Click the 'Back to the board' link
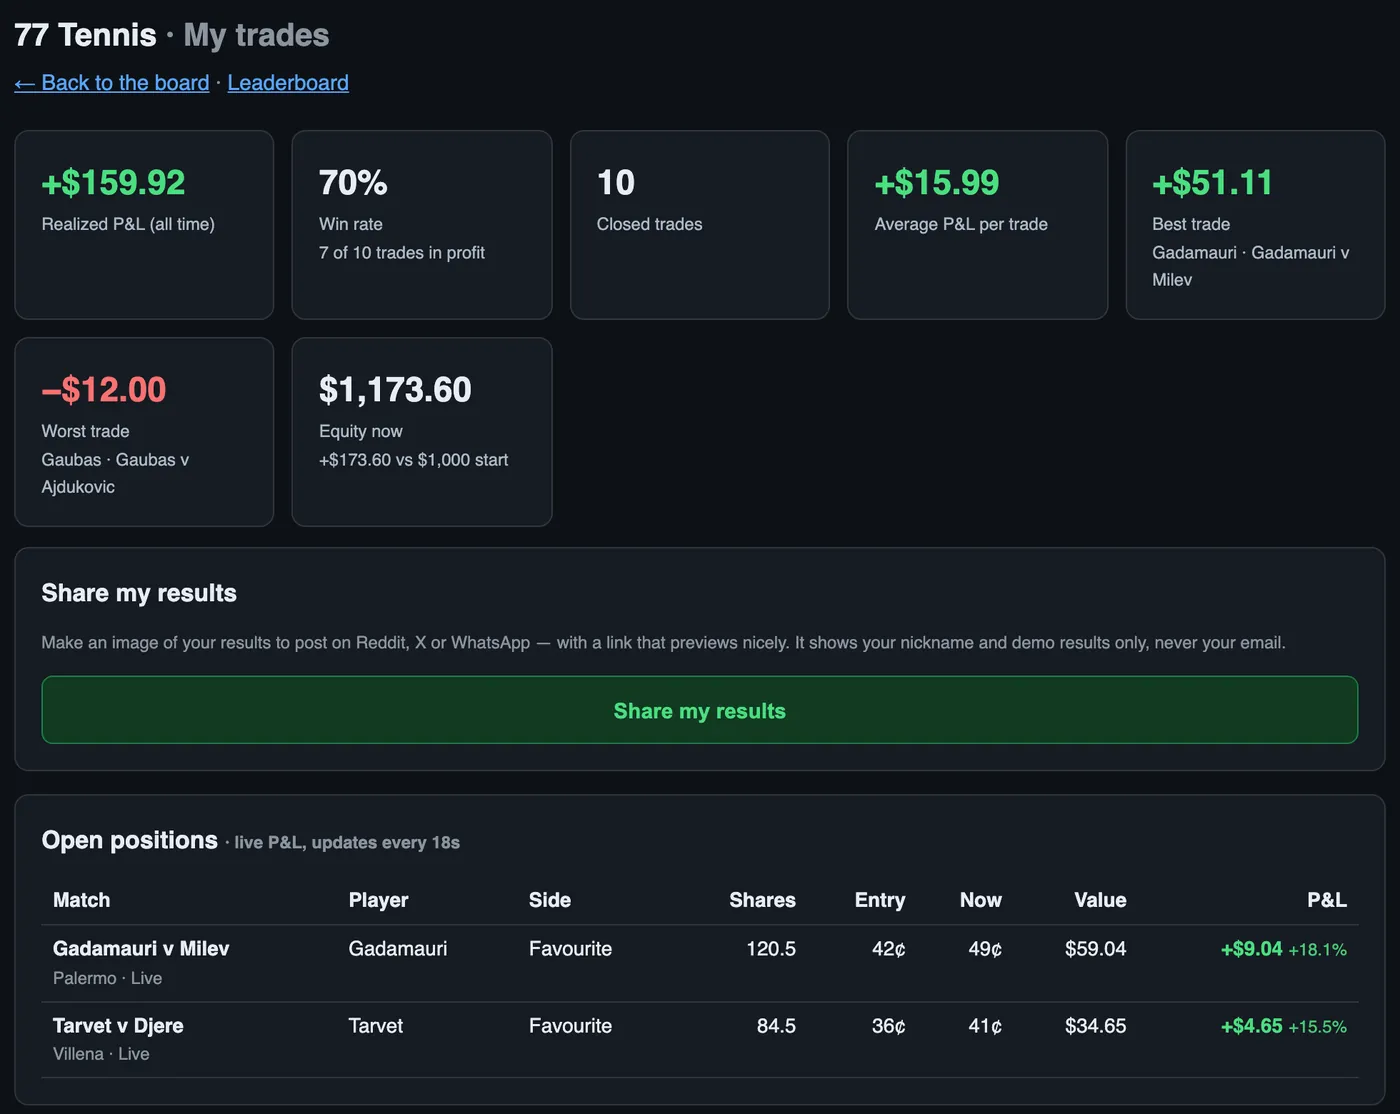 (112, 83)
